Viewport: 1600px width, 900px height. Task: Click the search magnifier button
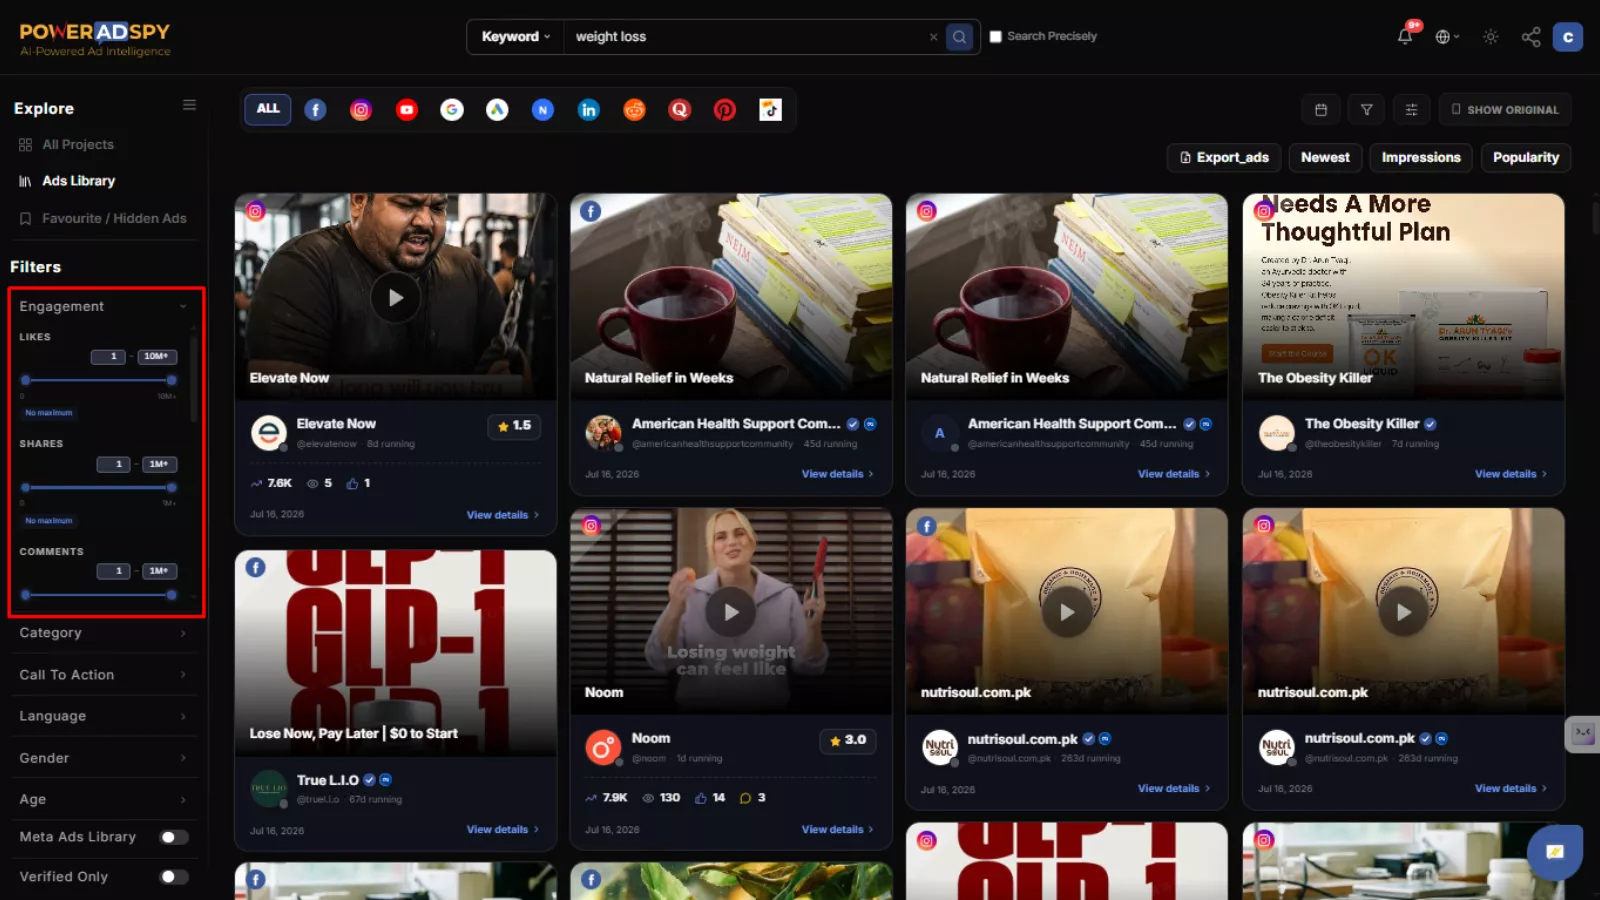959,37
